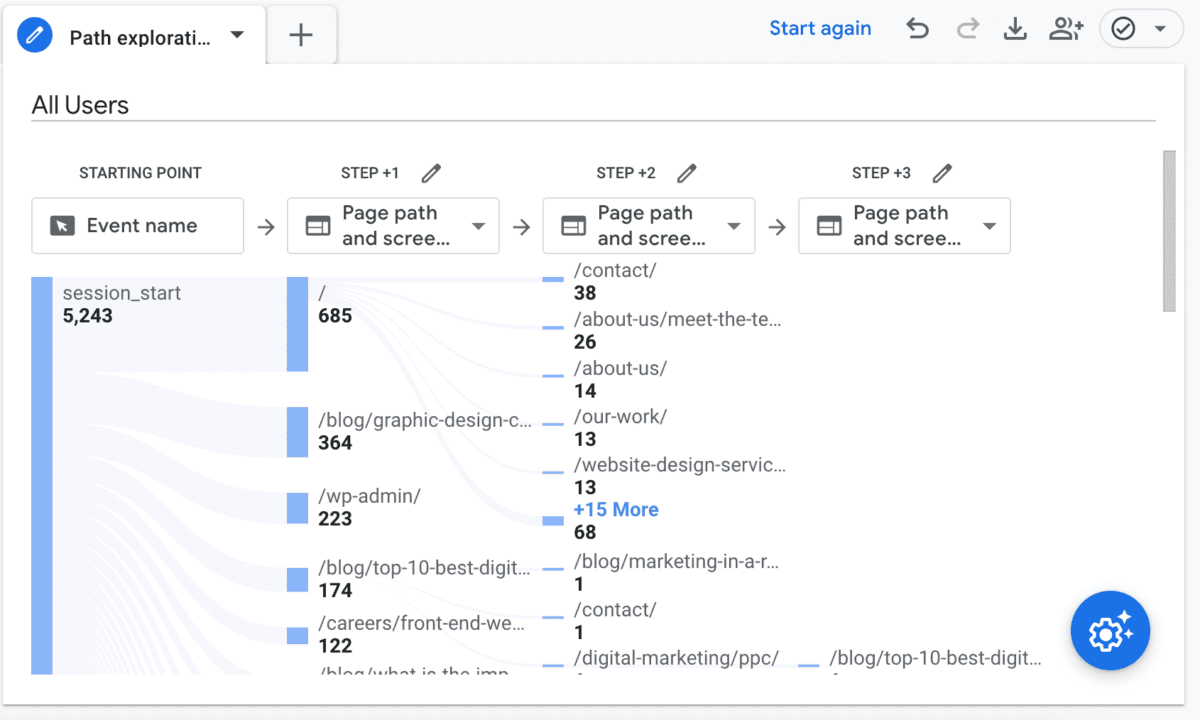Open the Gemini assistant gear button
Screen dimensions: 1200x720
point(1110,631)
